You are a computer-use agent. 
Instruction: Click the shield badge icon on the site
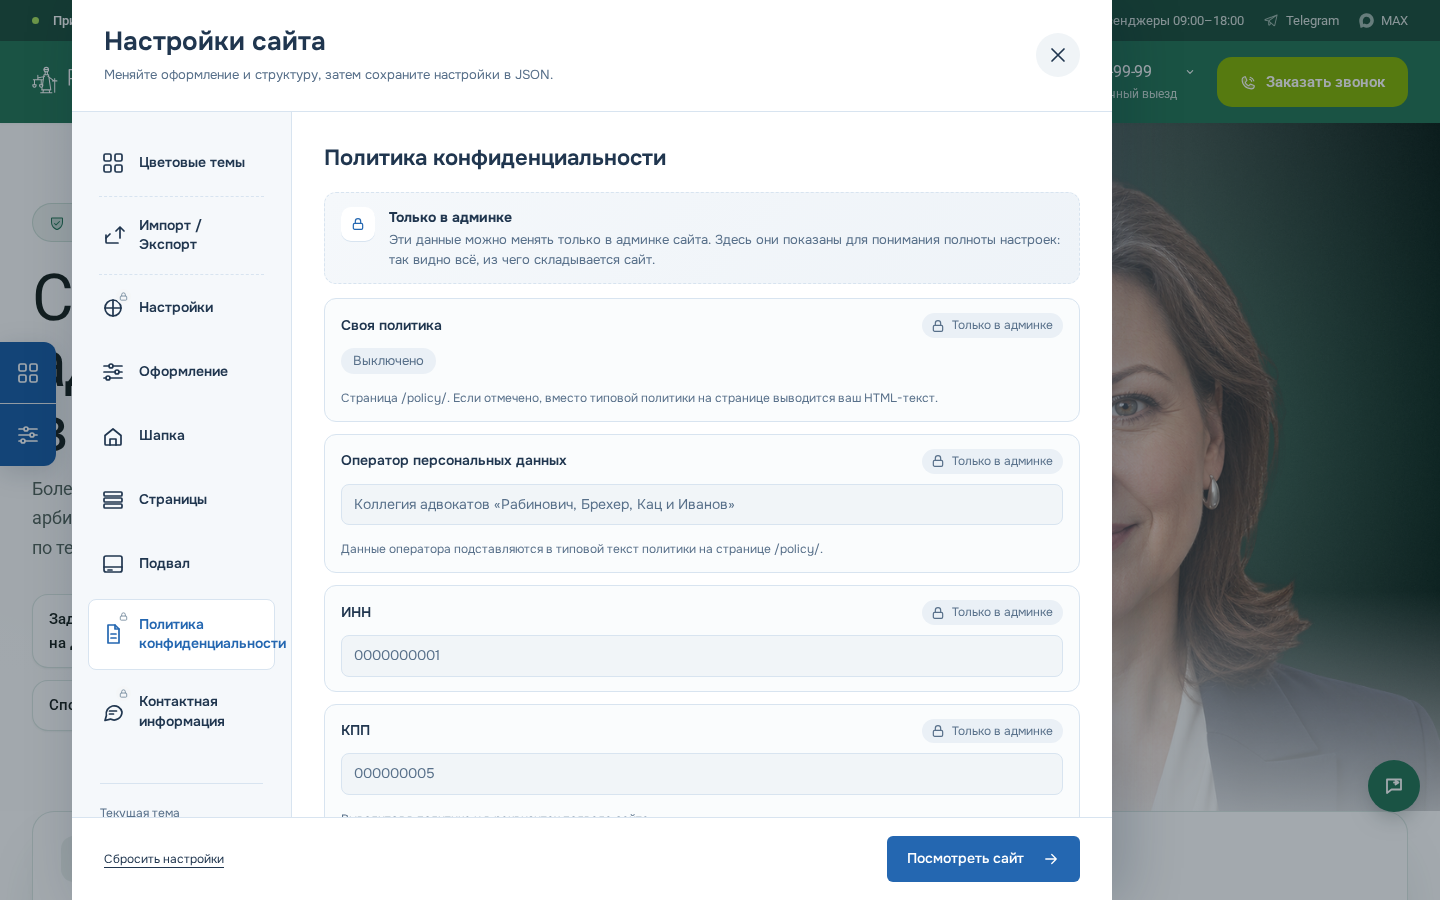point(57,223)
